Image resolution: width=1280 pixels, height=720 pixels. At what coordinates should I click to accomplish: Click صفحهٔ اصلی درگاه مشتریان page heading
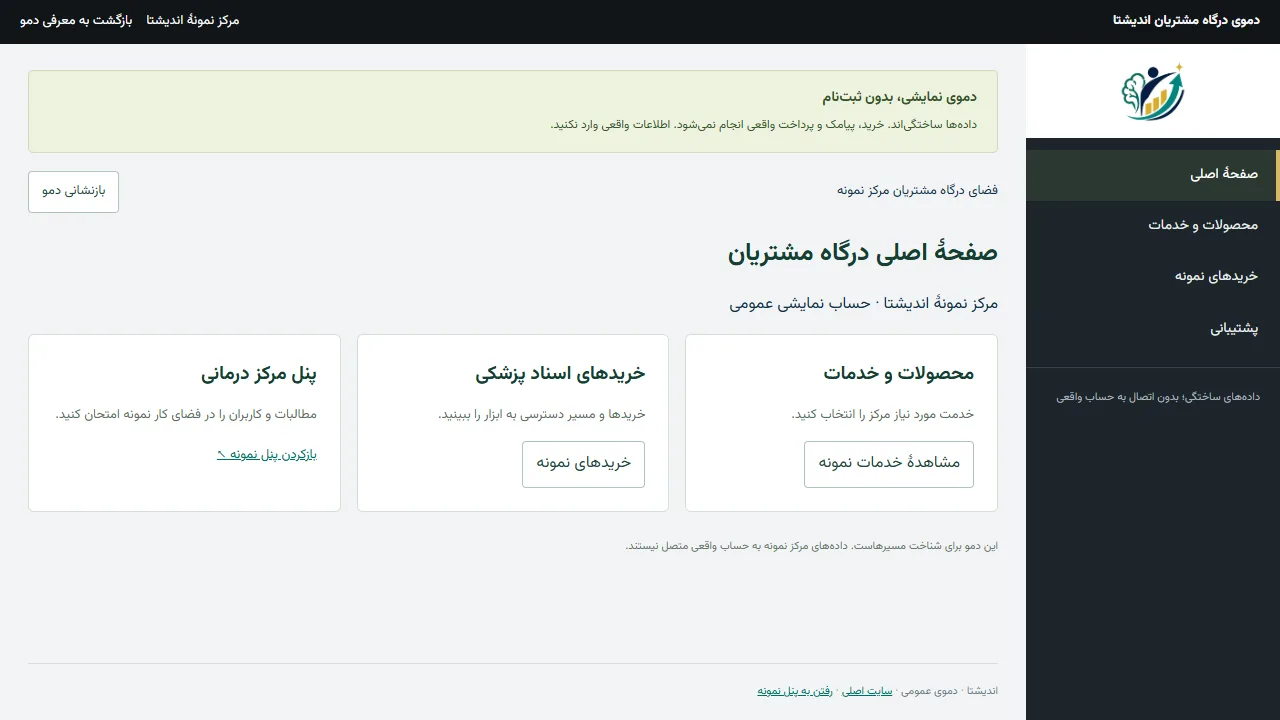863,252
